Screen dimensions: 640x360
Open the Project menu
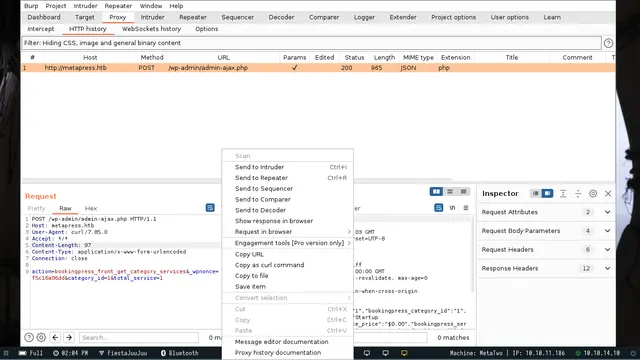point(56,6)
